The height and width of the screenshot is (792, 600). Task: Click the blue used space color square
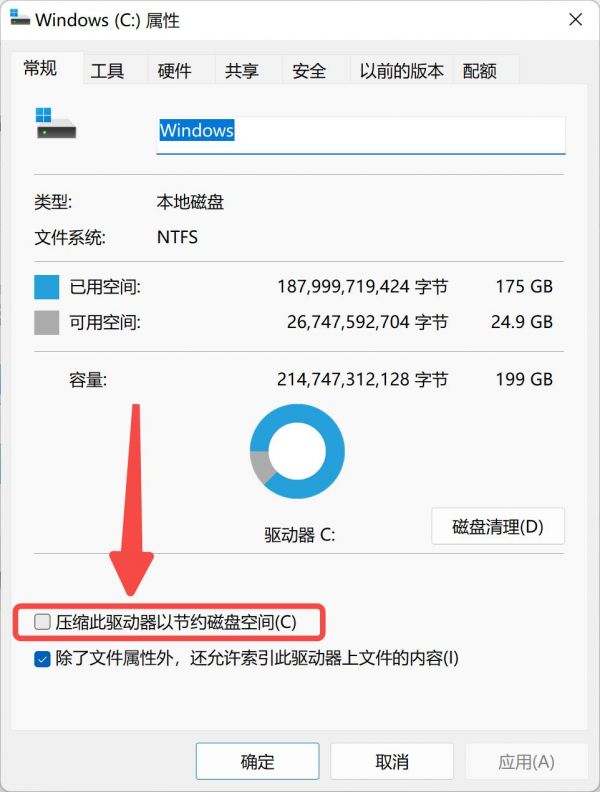[46, 287]
